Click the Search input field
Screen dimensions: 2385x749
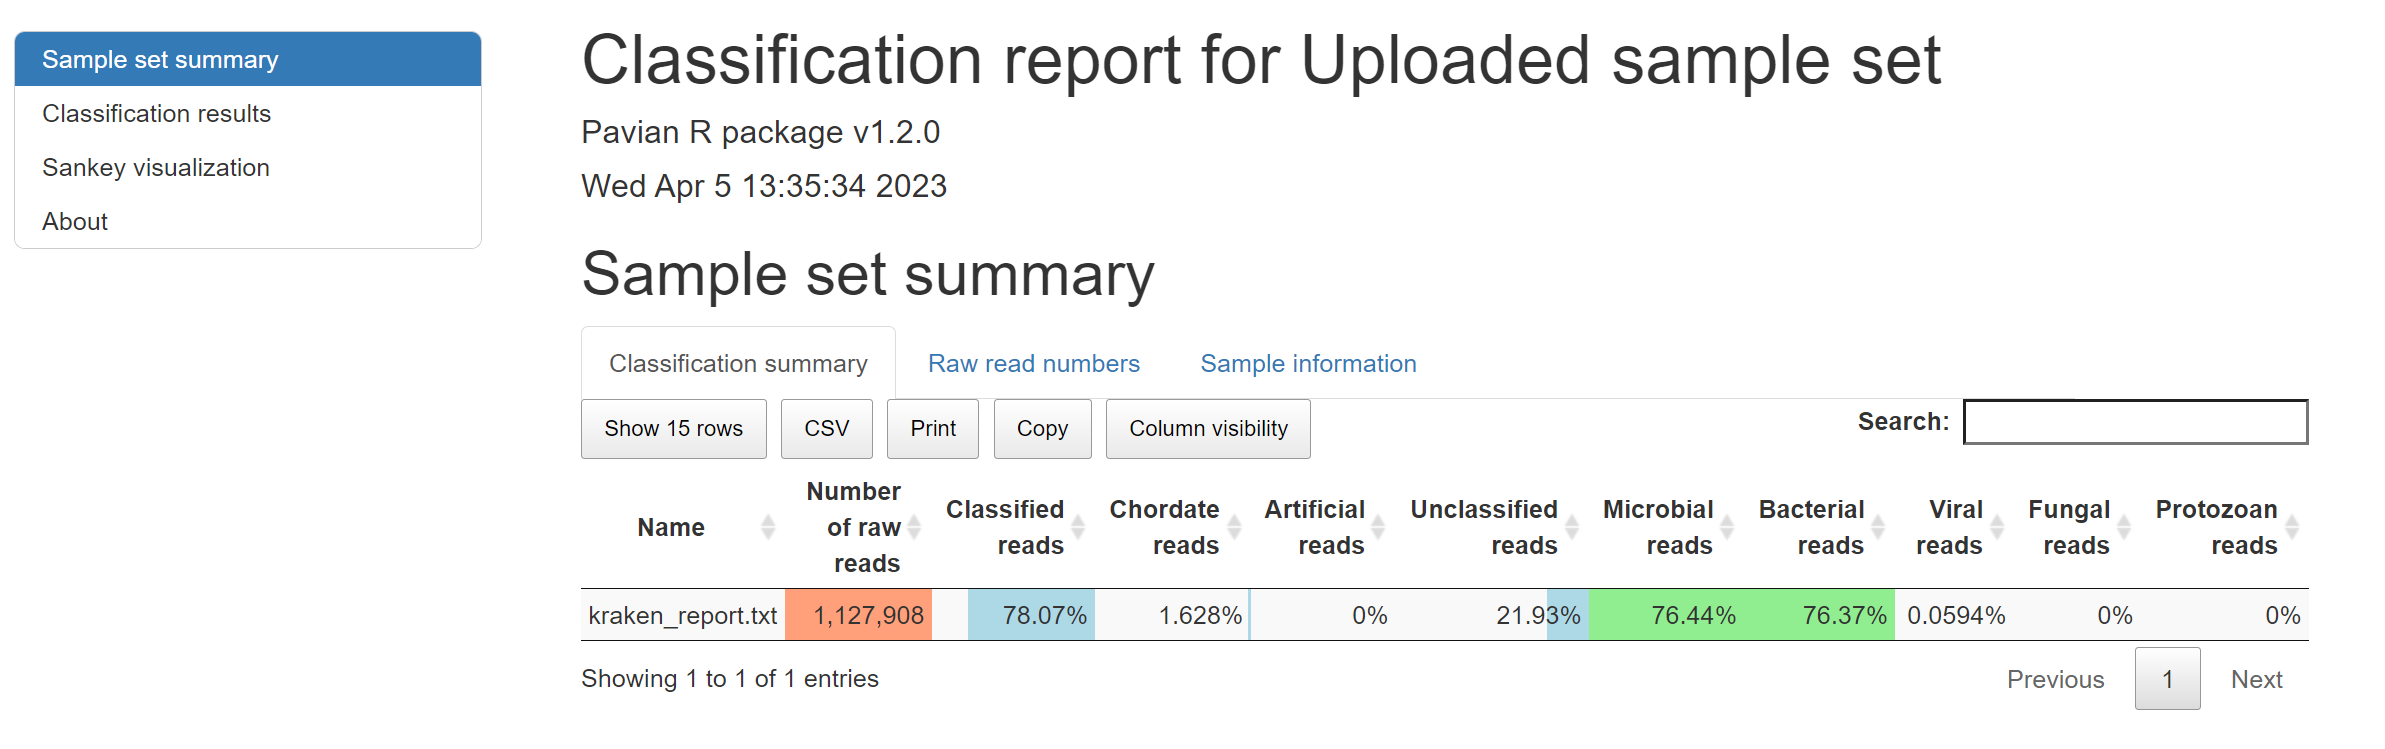click(2135, 422)
